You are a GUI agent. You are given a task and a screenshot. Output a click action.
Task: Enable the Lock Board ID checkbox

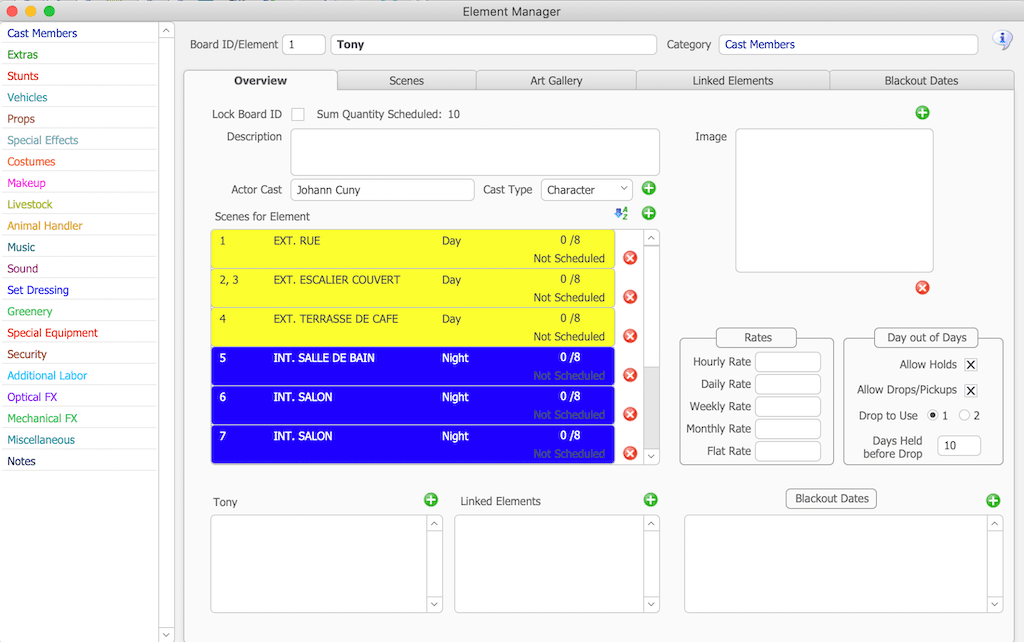pos(297,115)
